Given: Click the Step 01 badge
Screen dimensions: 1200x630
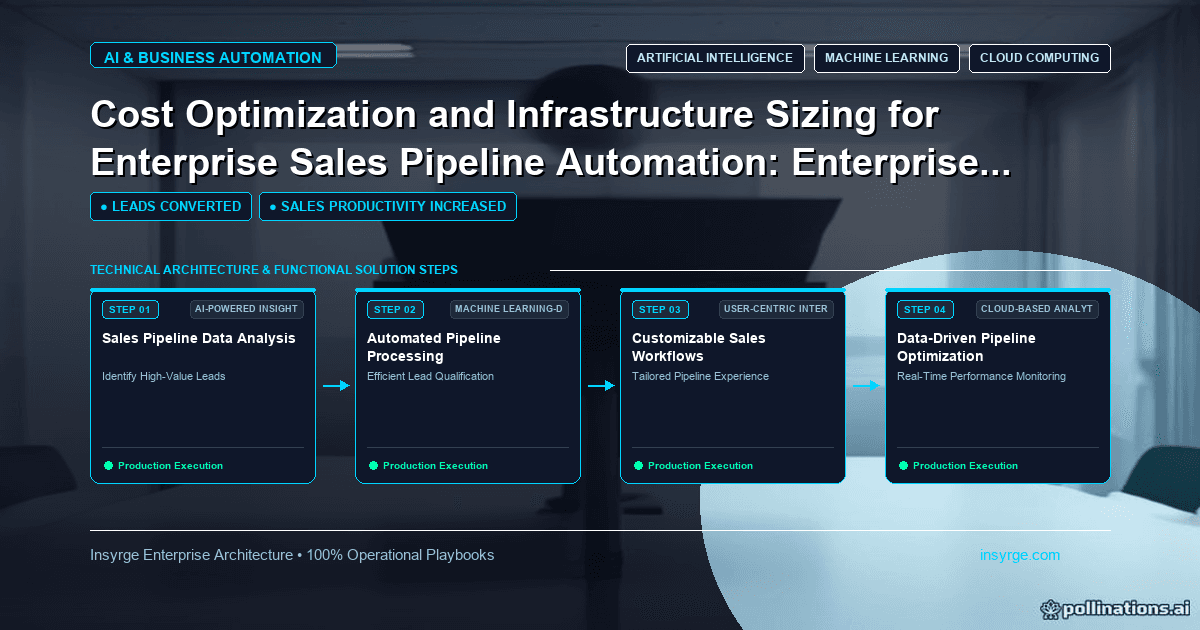Looking at the screenshot, I should point(130,309).
